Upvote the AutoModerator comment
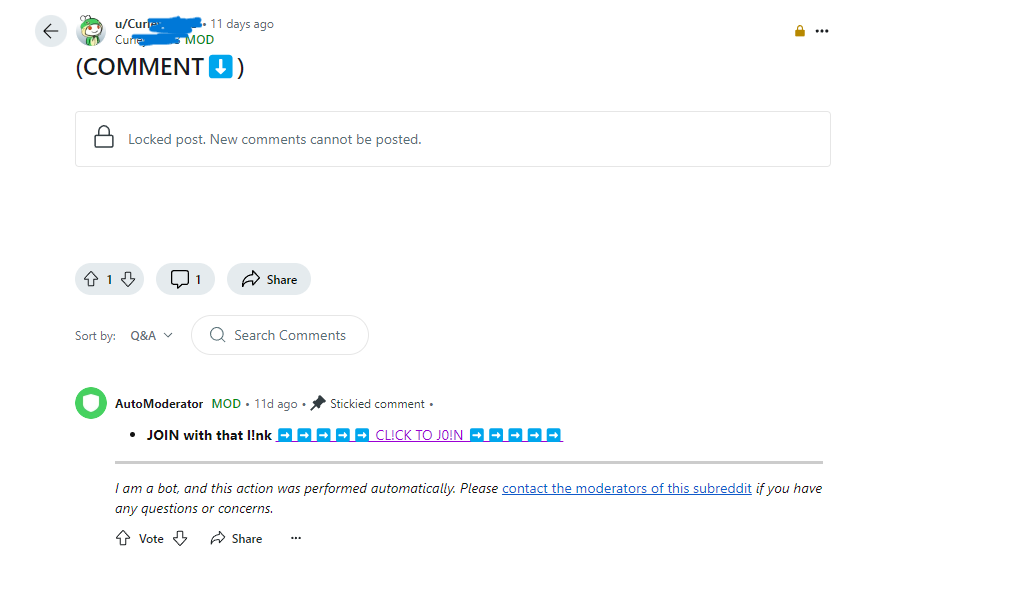 pyautogui.click(x=123, y=539)
